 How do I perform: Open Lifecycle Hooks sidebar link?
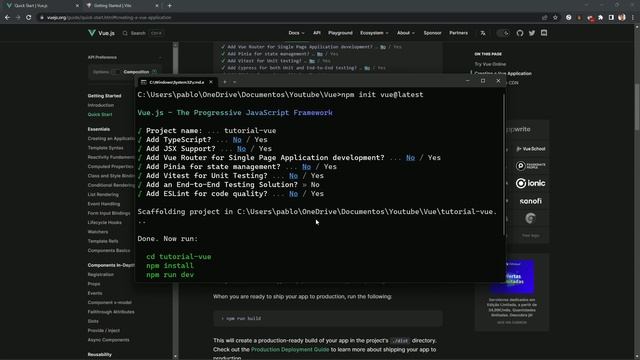pyautogui.click(x=104, y=222)
